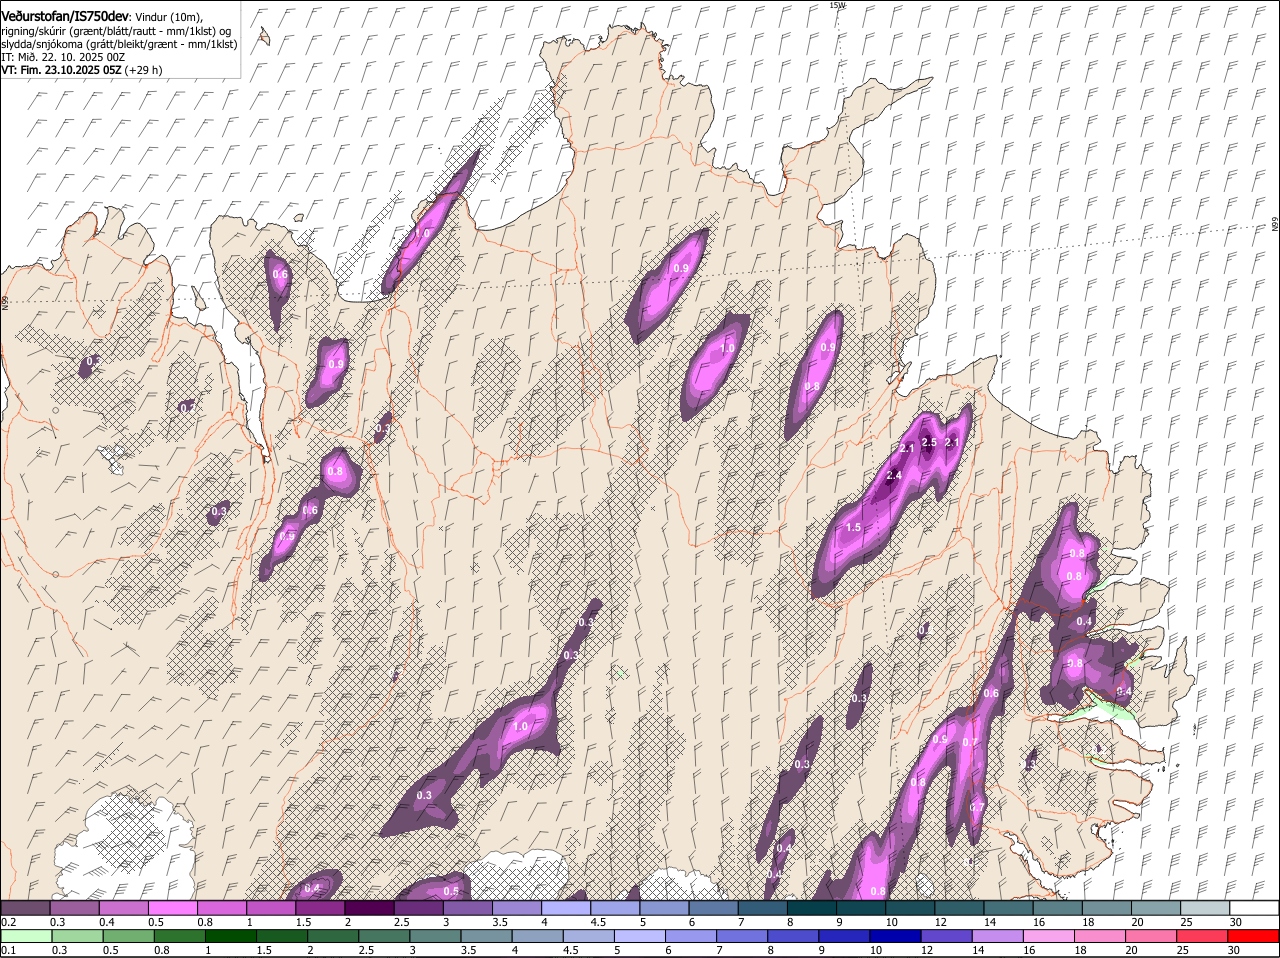Click the "(+29 h)" forecast offset text

pyautogui.click(x=143, y=70)
